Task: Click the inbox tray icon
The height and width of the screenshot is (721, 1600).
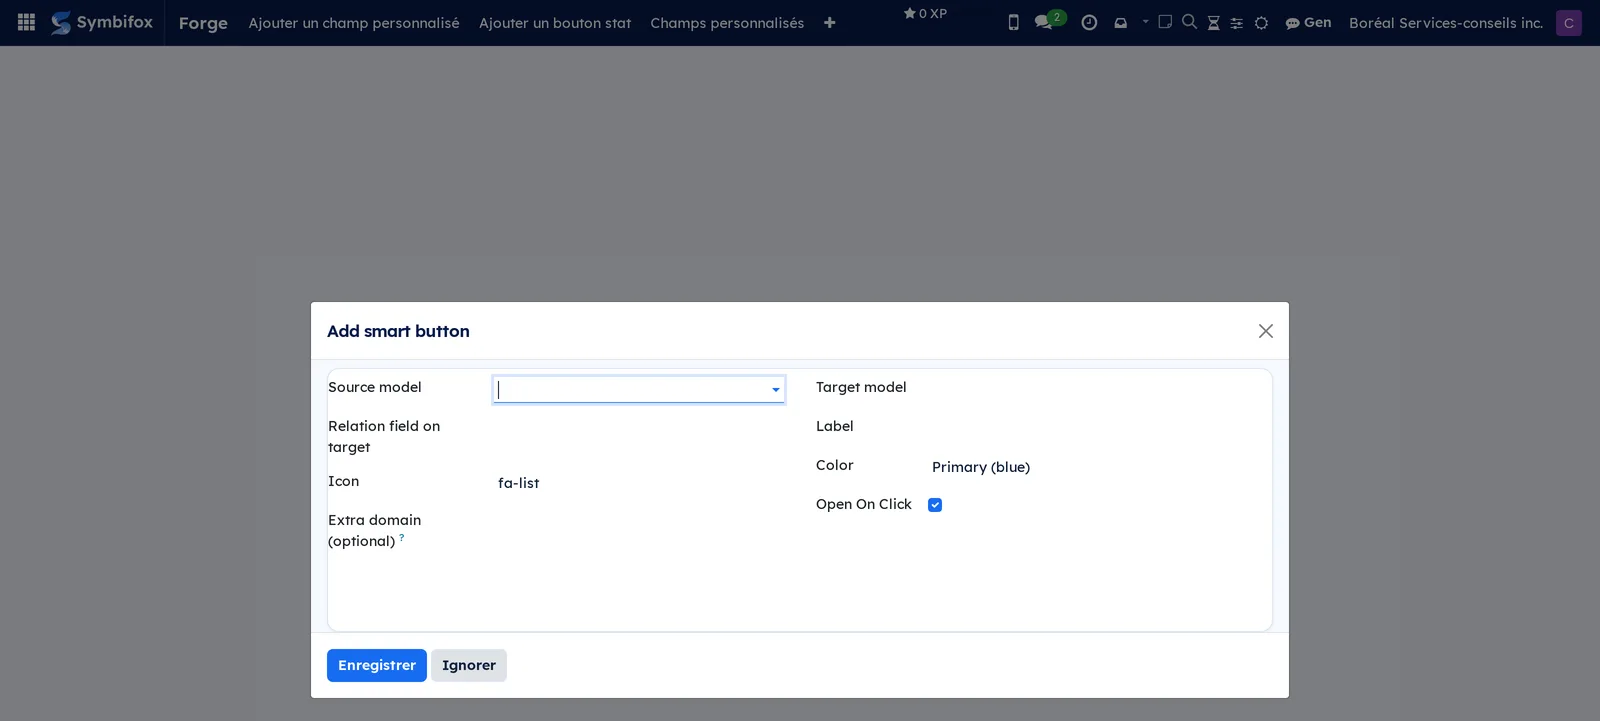Action: pos(1120,23)
